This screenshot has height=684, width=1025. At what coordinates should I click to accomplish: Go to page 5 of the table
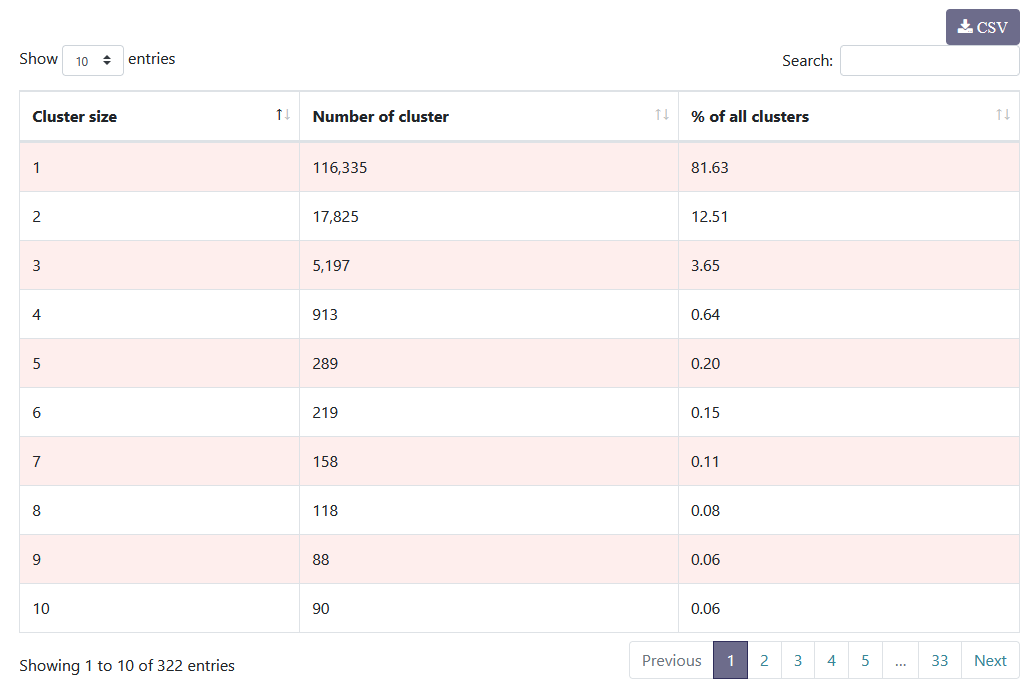[x=865, y=660]
